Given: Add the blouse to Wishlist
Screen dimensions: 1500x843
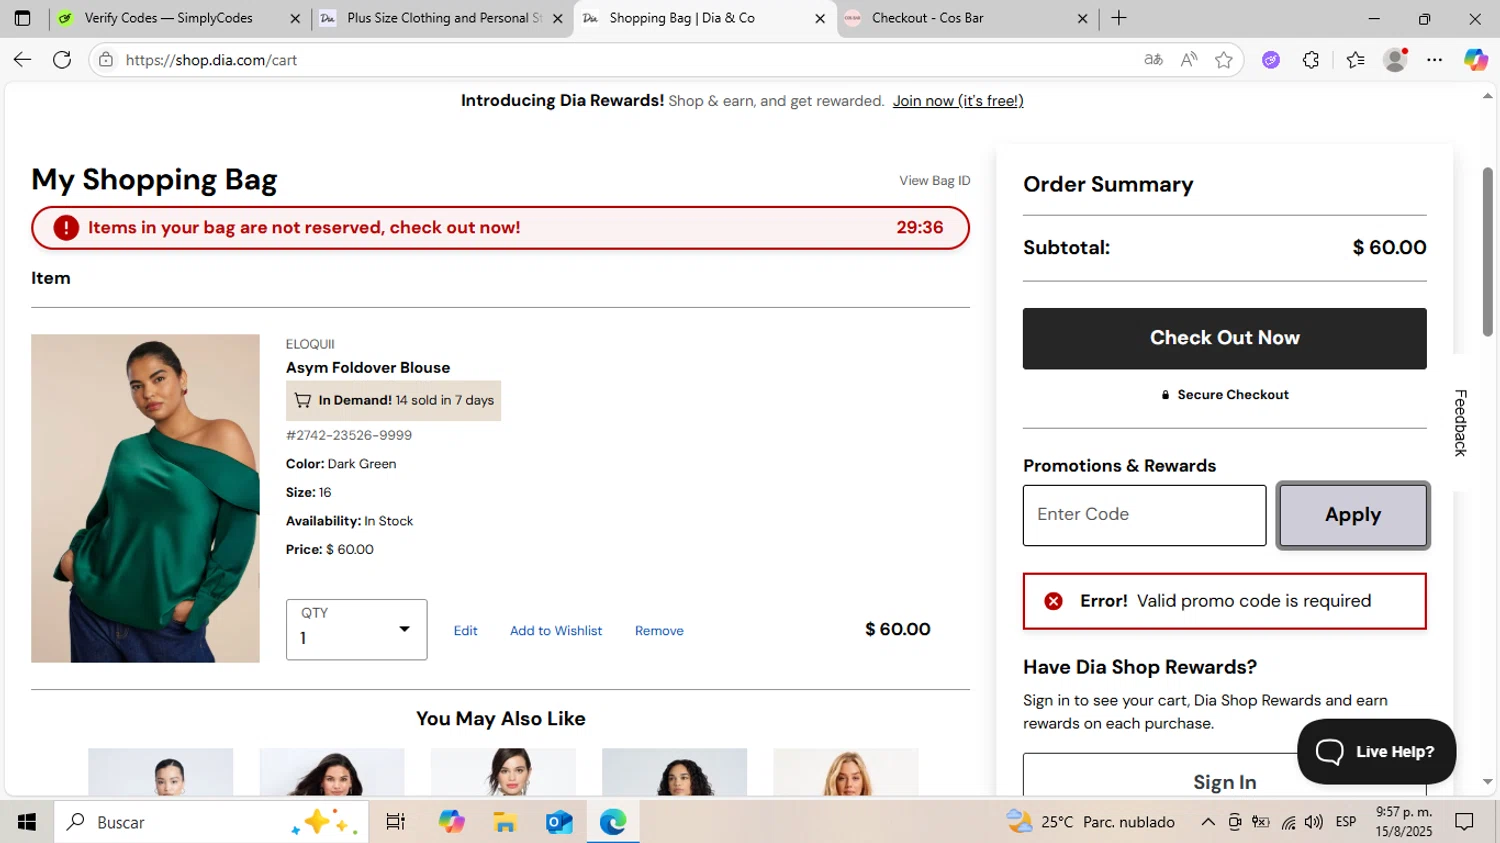Looking at the screenshot, I should pyautogui.click(x=556, y=631).
